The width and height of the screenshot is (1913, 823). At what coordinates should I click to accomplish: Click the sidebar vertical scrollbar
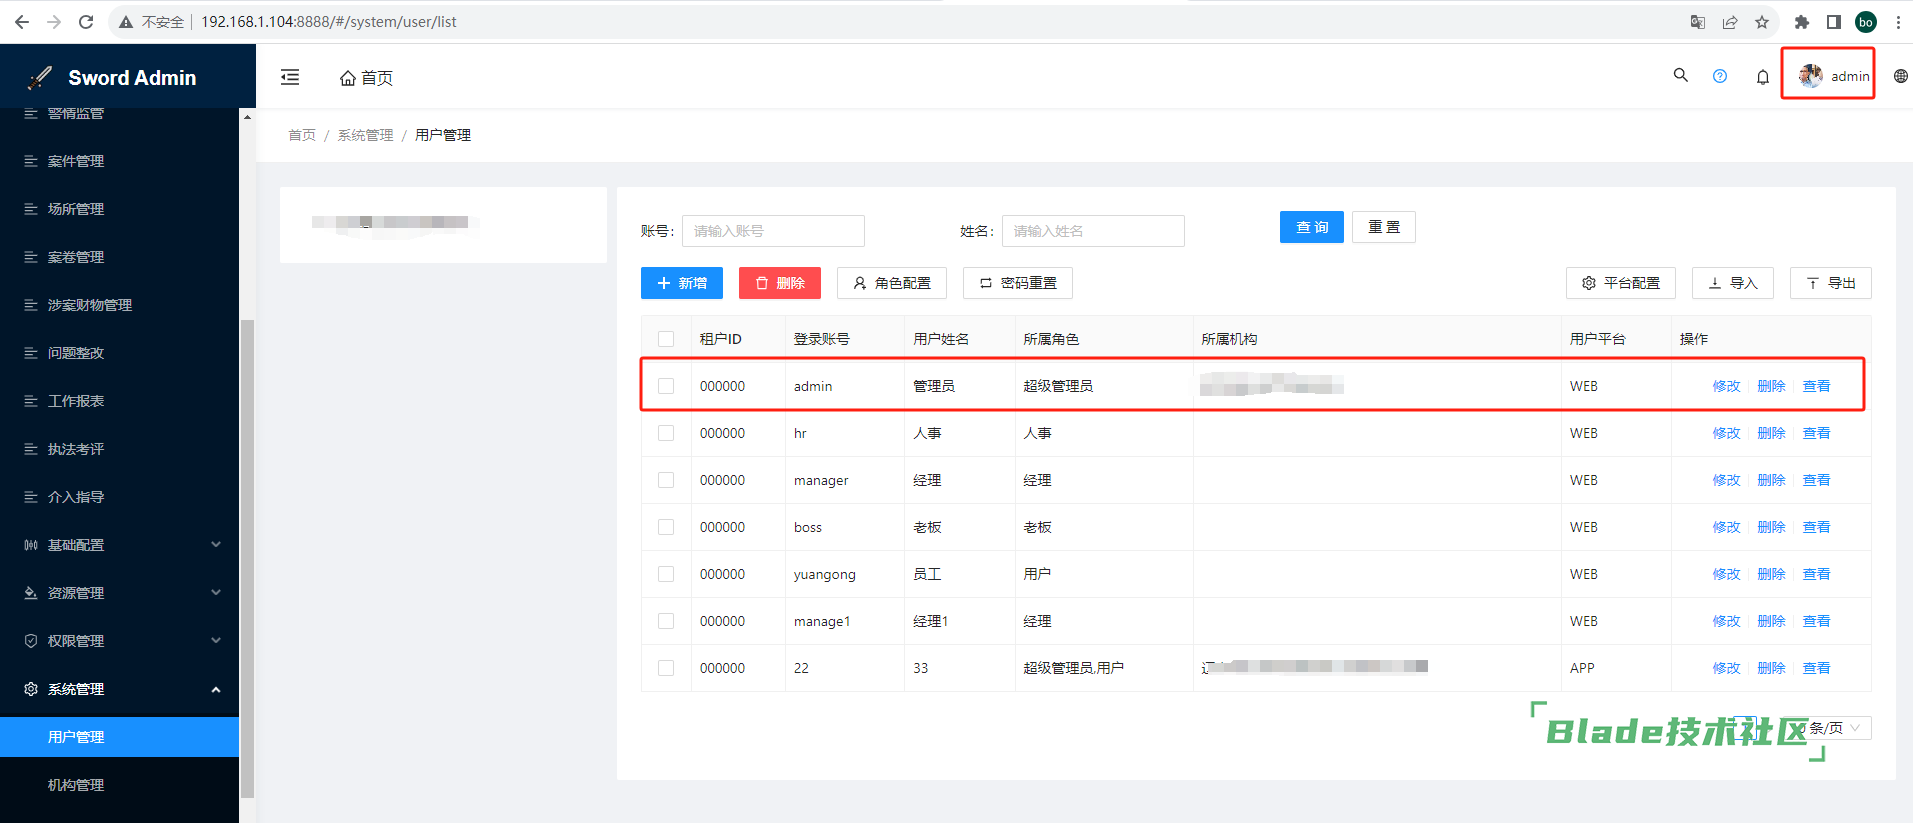(247, 558)
